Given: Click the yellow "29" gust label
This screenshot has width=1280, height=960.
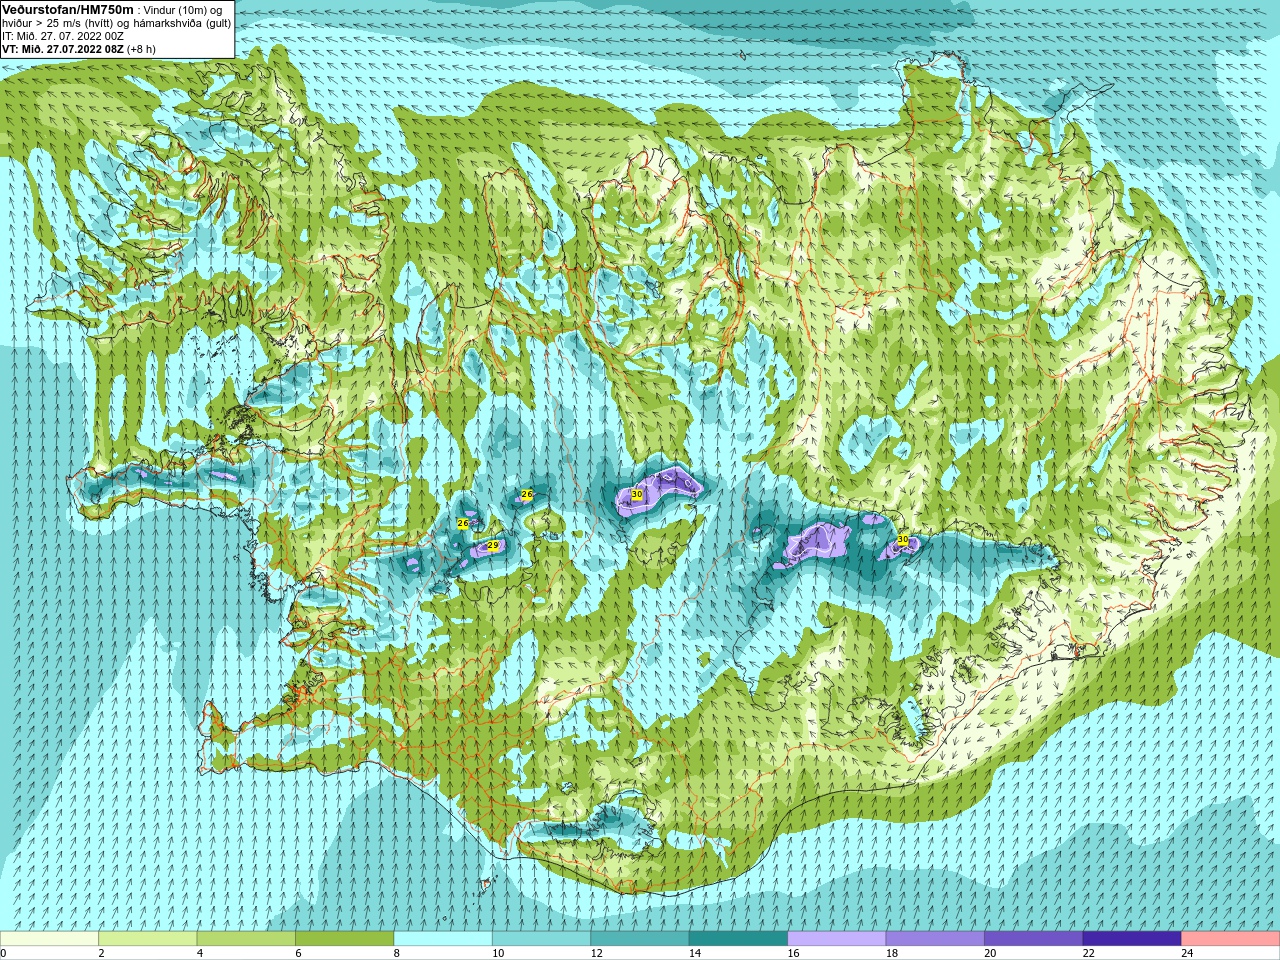Looking at the screenshot, I should point(492,545).
